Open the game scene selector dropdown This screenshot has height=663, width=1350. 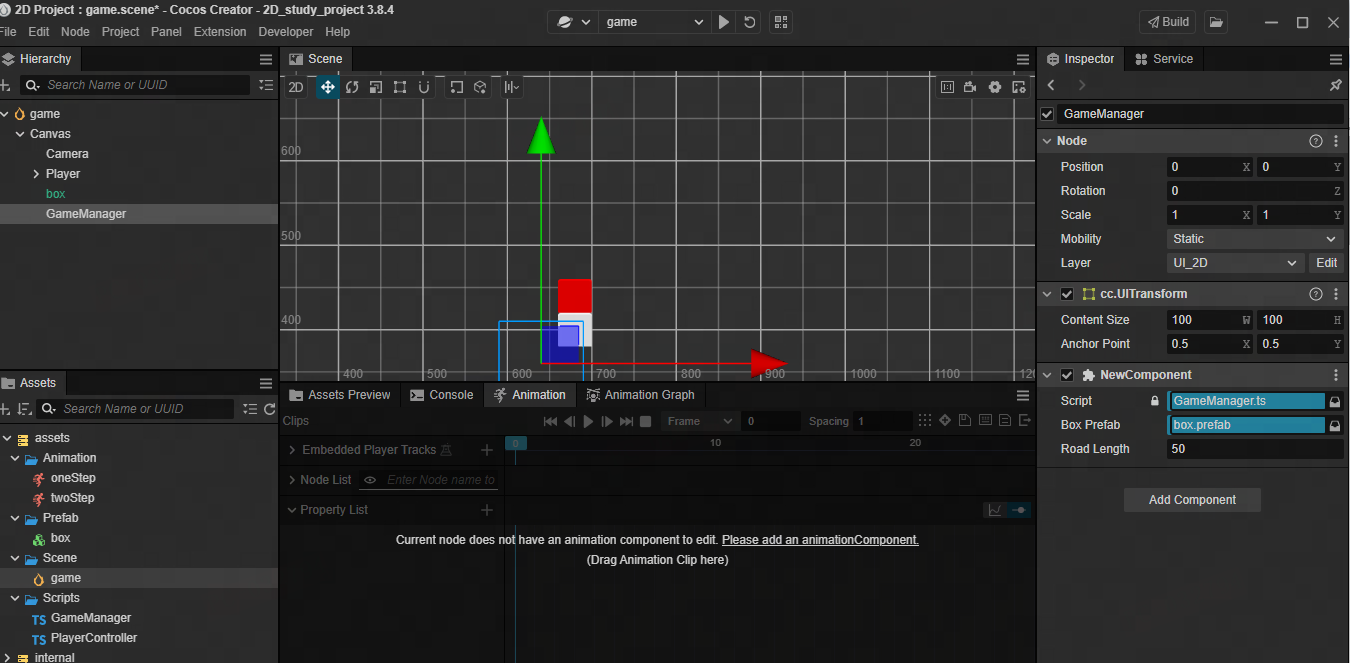[654, 22]
